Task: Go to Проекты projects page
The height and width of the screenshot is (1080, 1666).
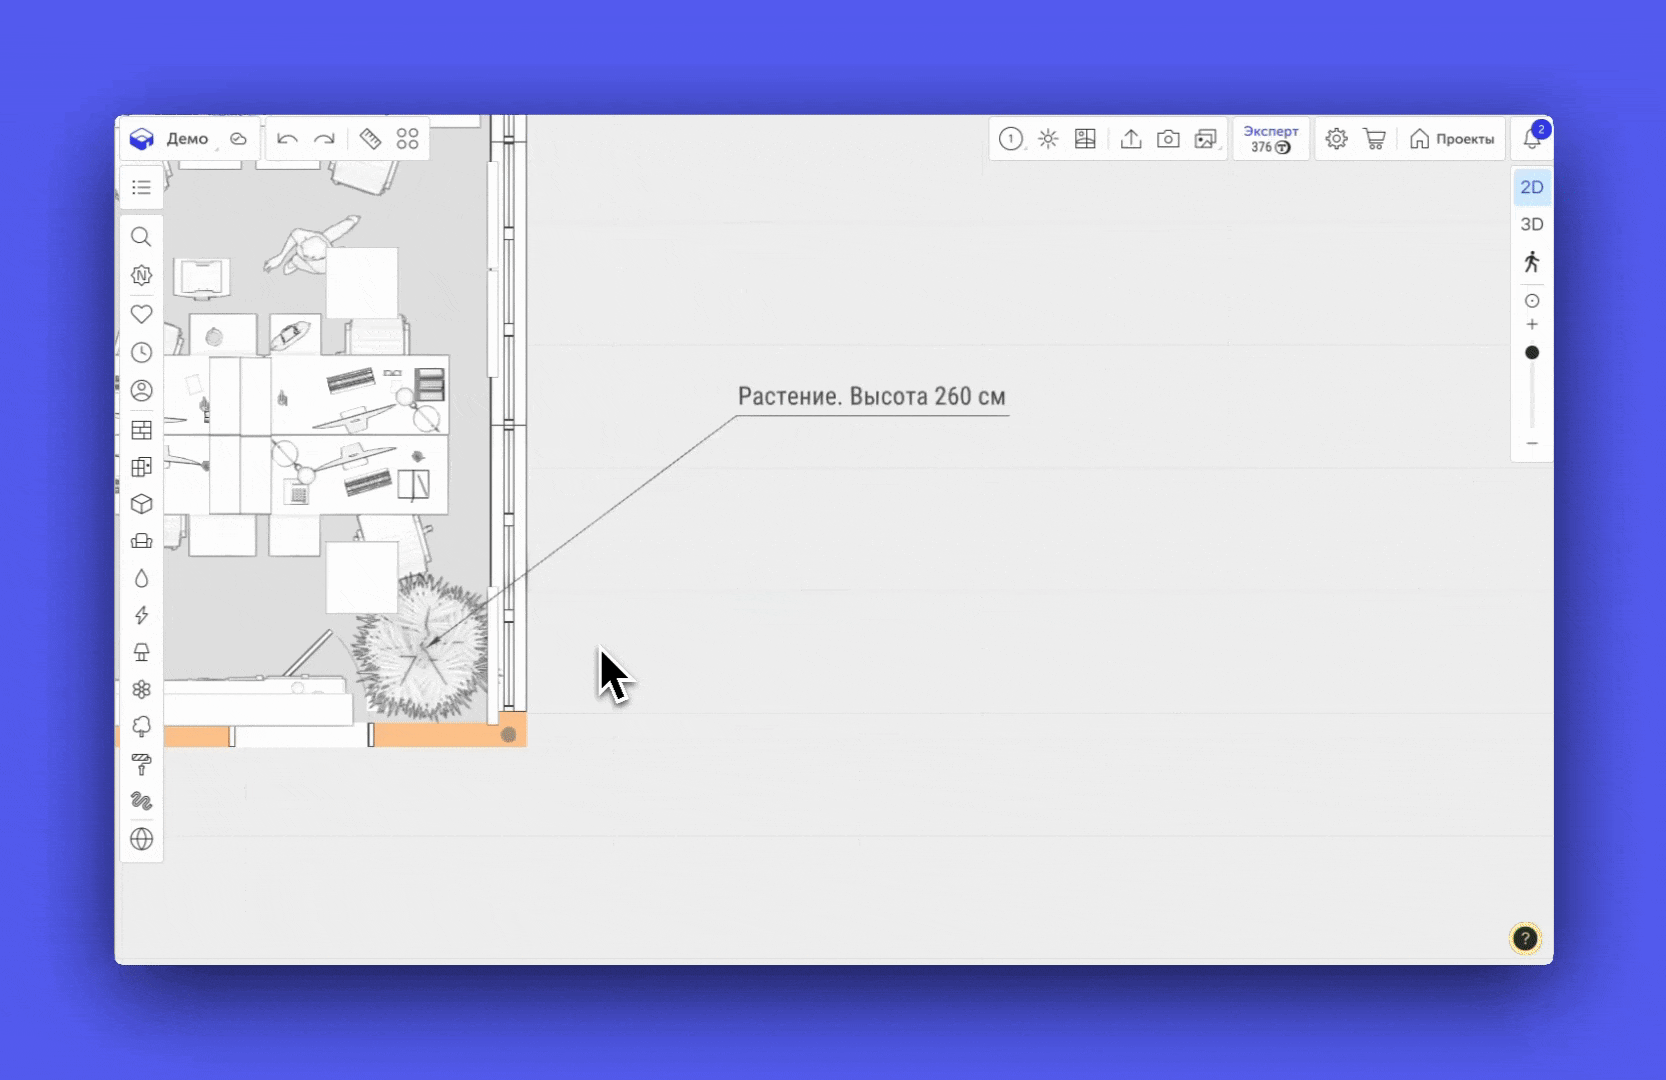Action: pos(1452,139)
